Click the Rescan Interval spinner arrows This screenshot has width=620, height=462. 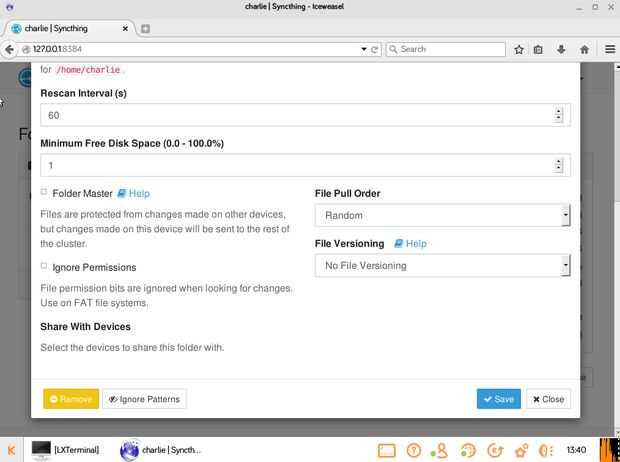[x=558, y=115]
